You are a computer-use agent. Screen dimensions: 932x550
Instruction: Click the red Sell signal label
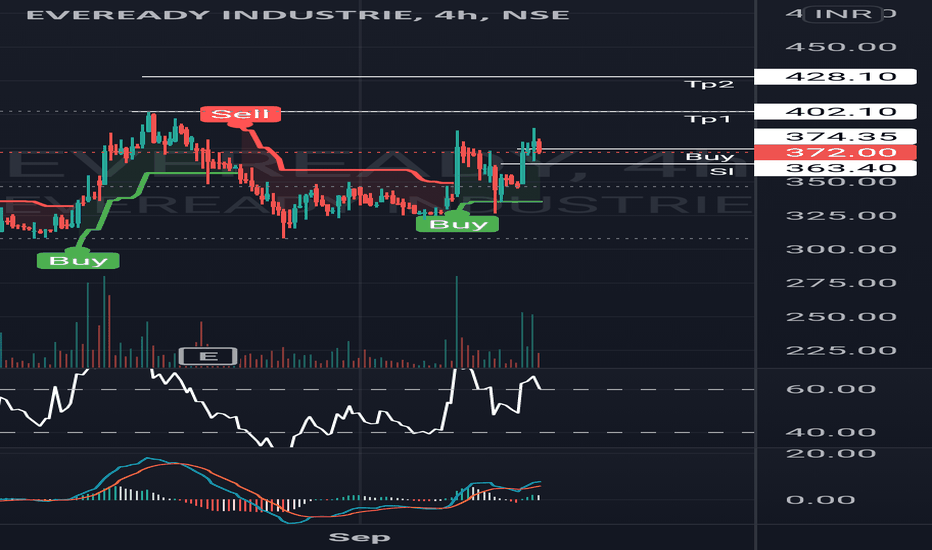tap(240, 114)
